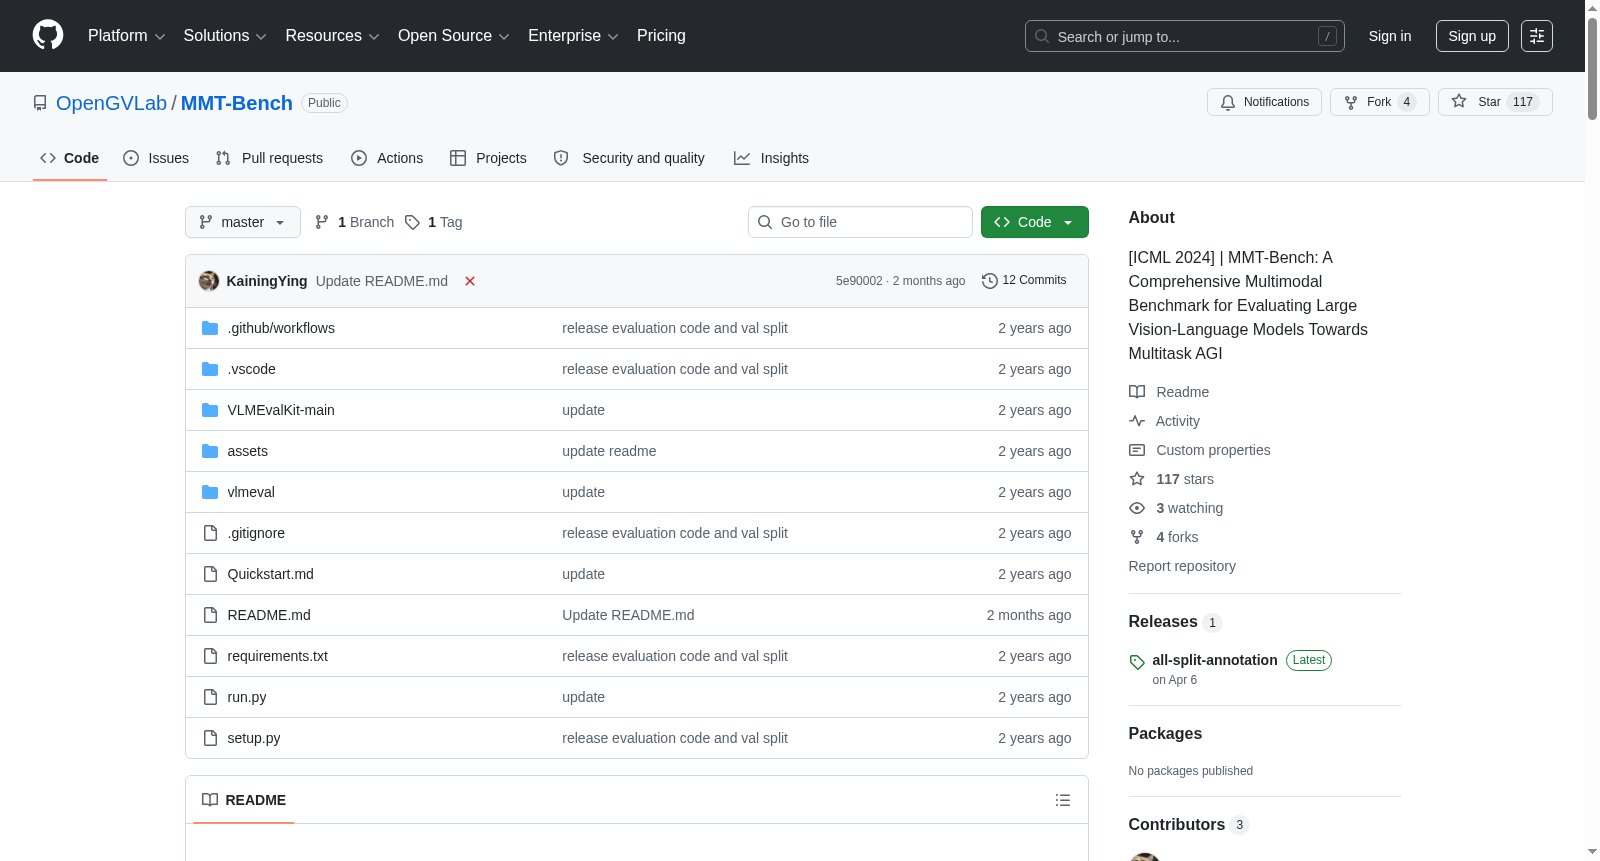The image size is (1600, 861).
Task: View the 1 Tag link
Action: click(x=434, y=222)
